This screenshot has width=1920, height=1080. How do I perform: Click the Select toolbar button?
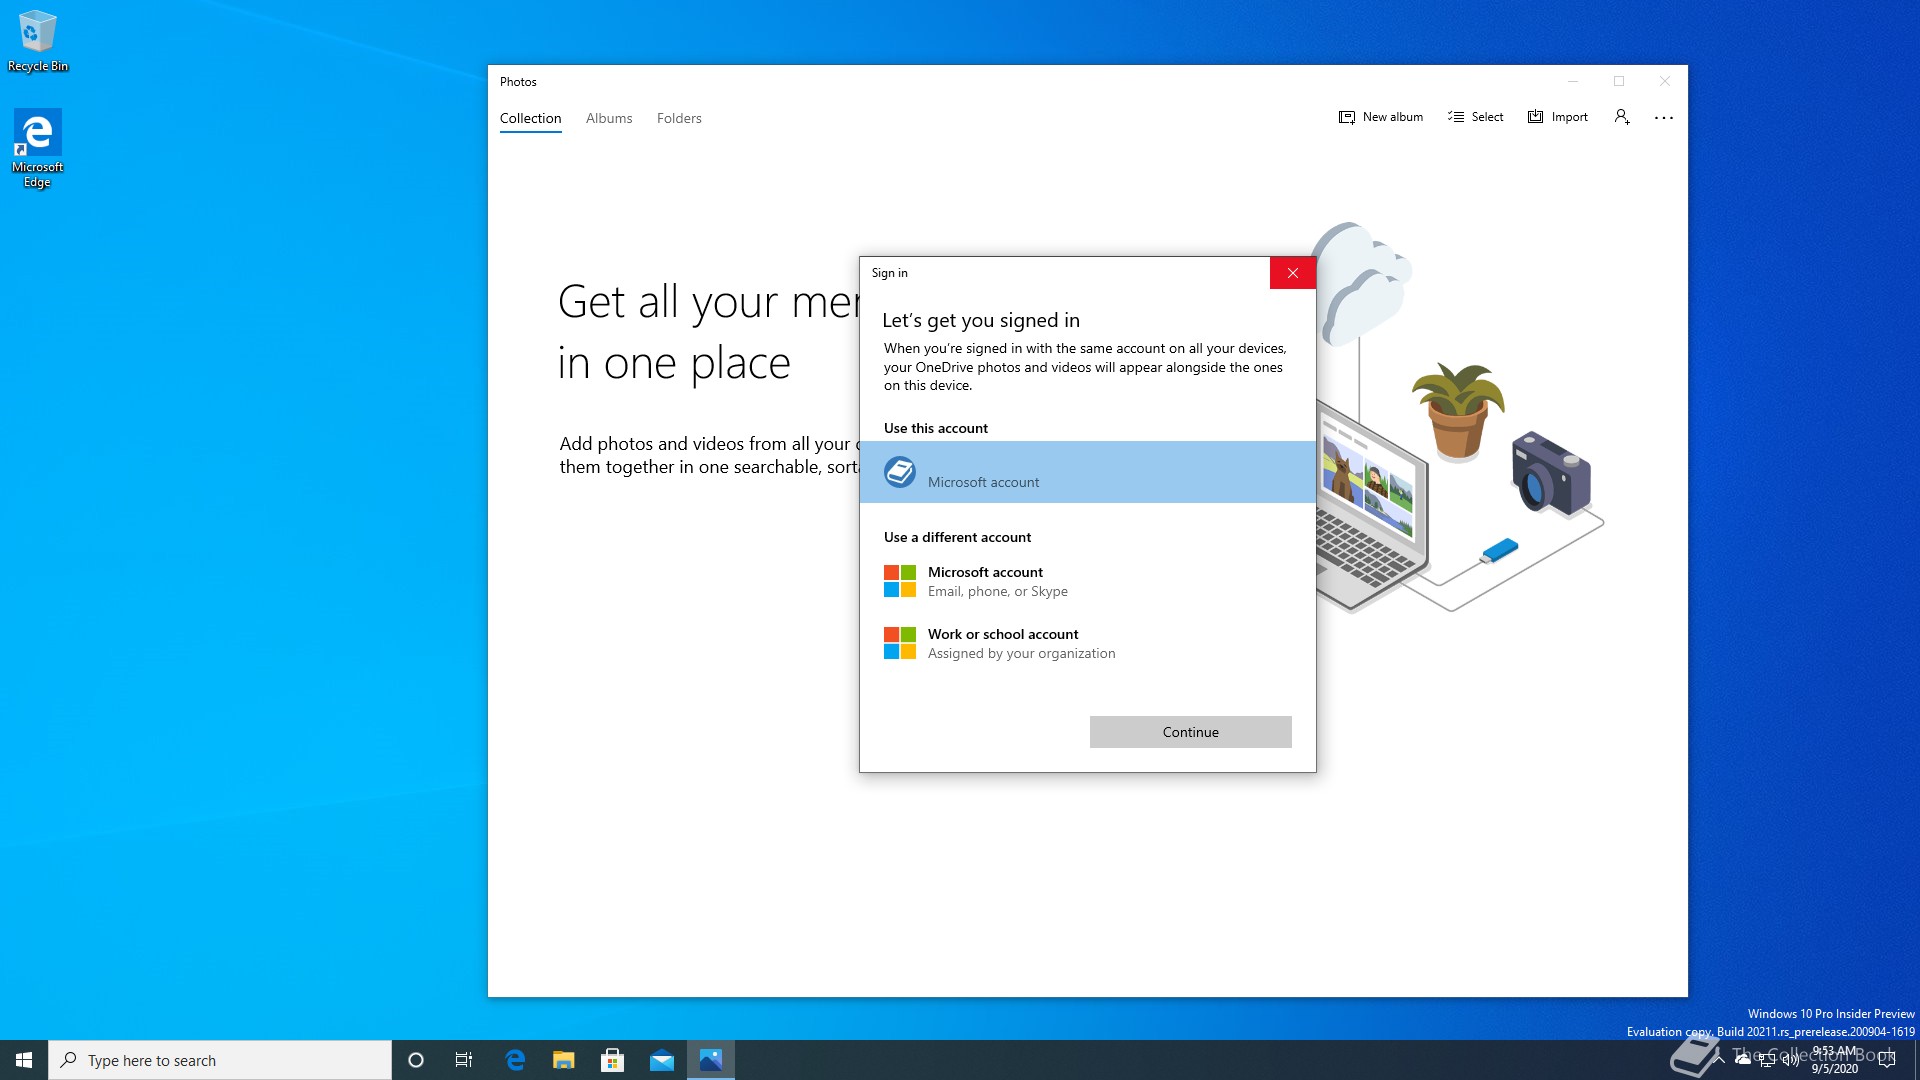click(x=1475, y=117)
